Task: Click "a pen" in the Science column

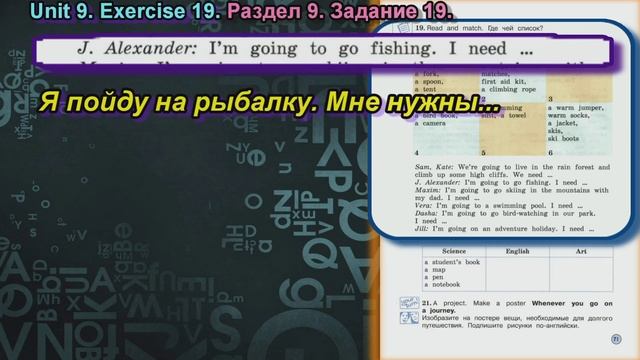Action: (x=433, y=277)
